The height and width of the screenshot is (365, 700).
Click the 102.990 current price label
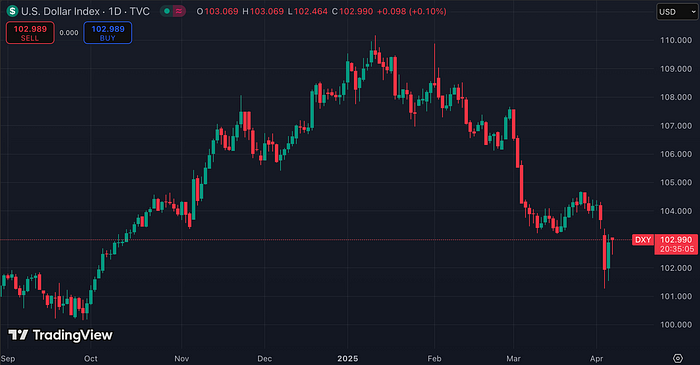pyautogui.click(x=676, y=240)
